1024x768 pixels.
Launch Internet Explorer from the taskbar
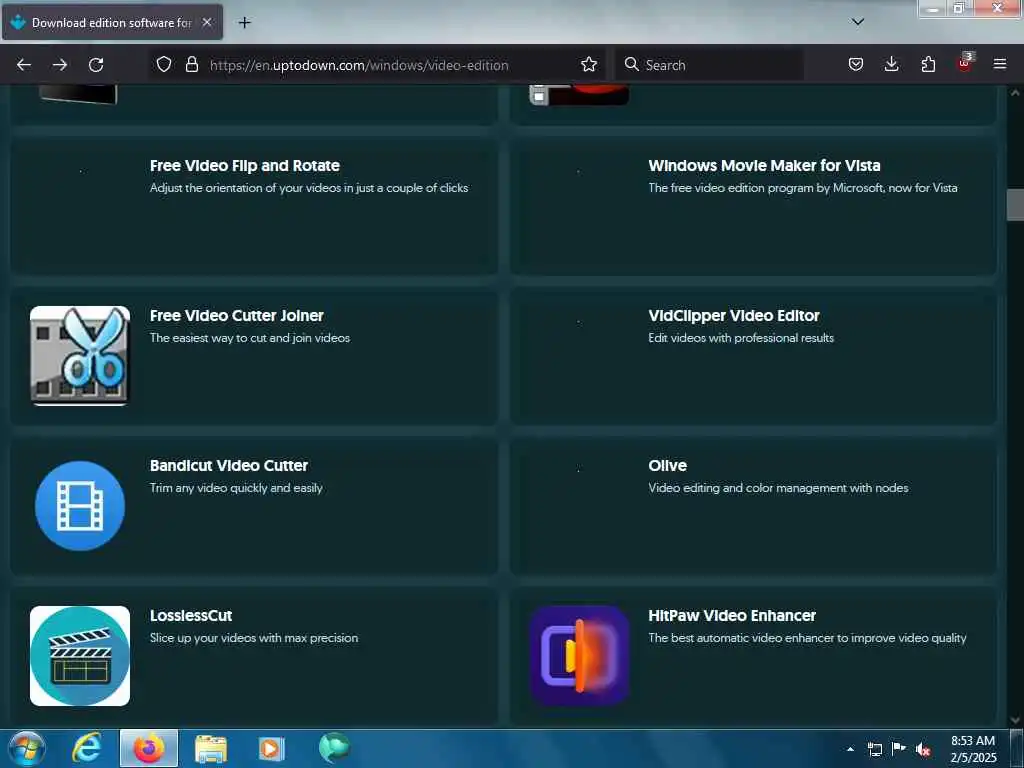click(x=86, y=748)
